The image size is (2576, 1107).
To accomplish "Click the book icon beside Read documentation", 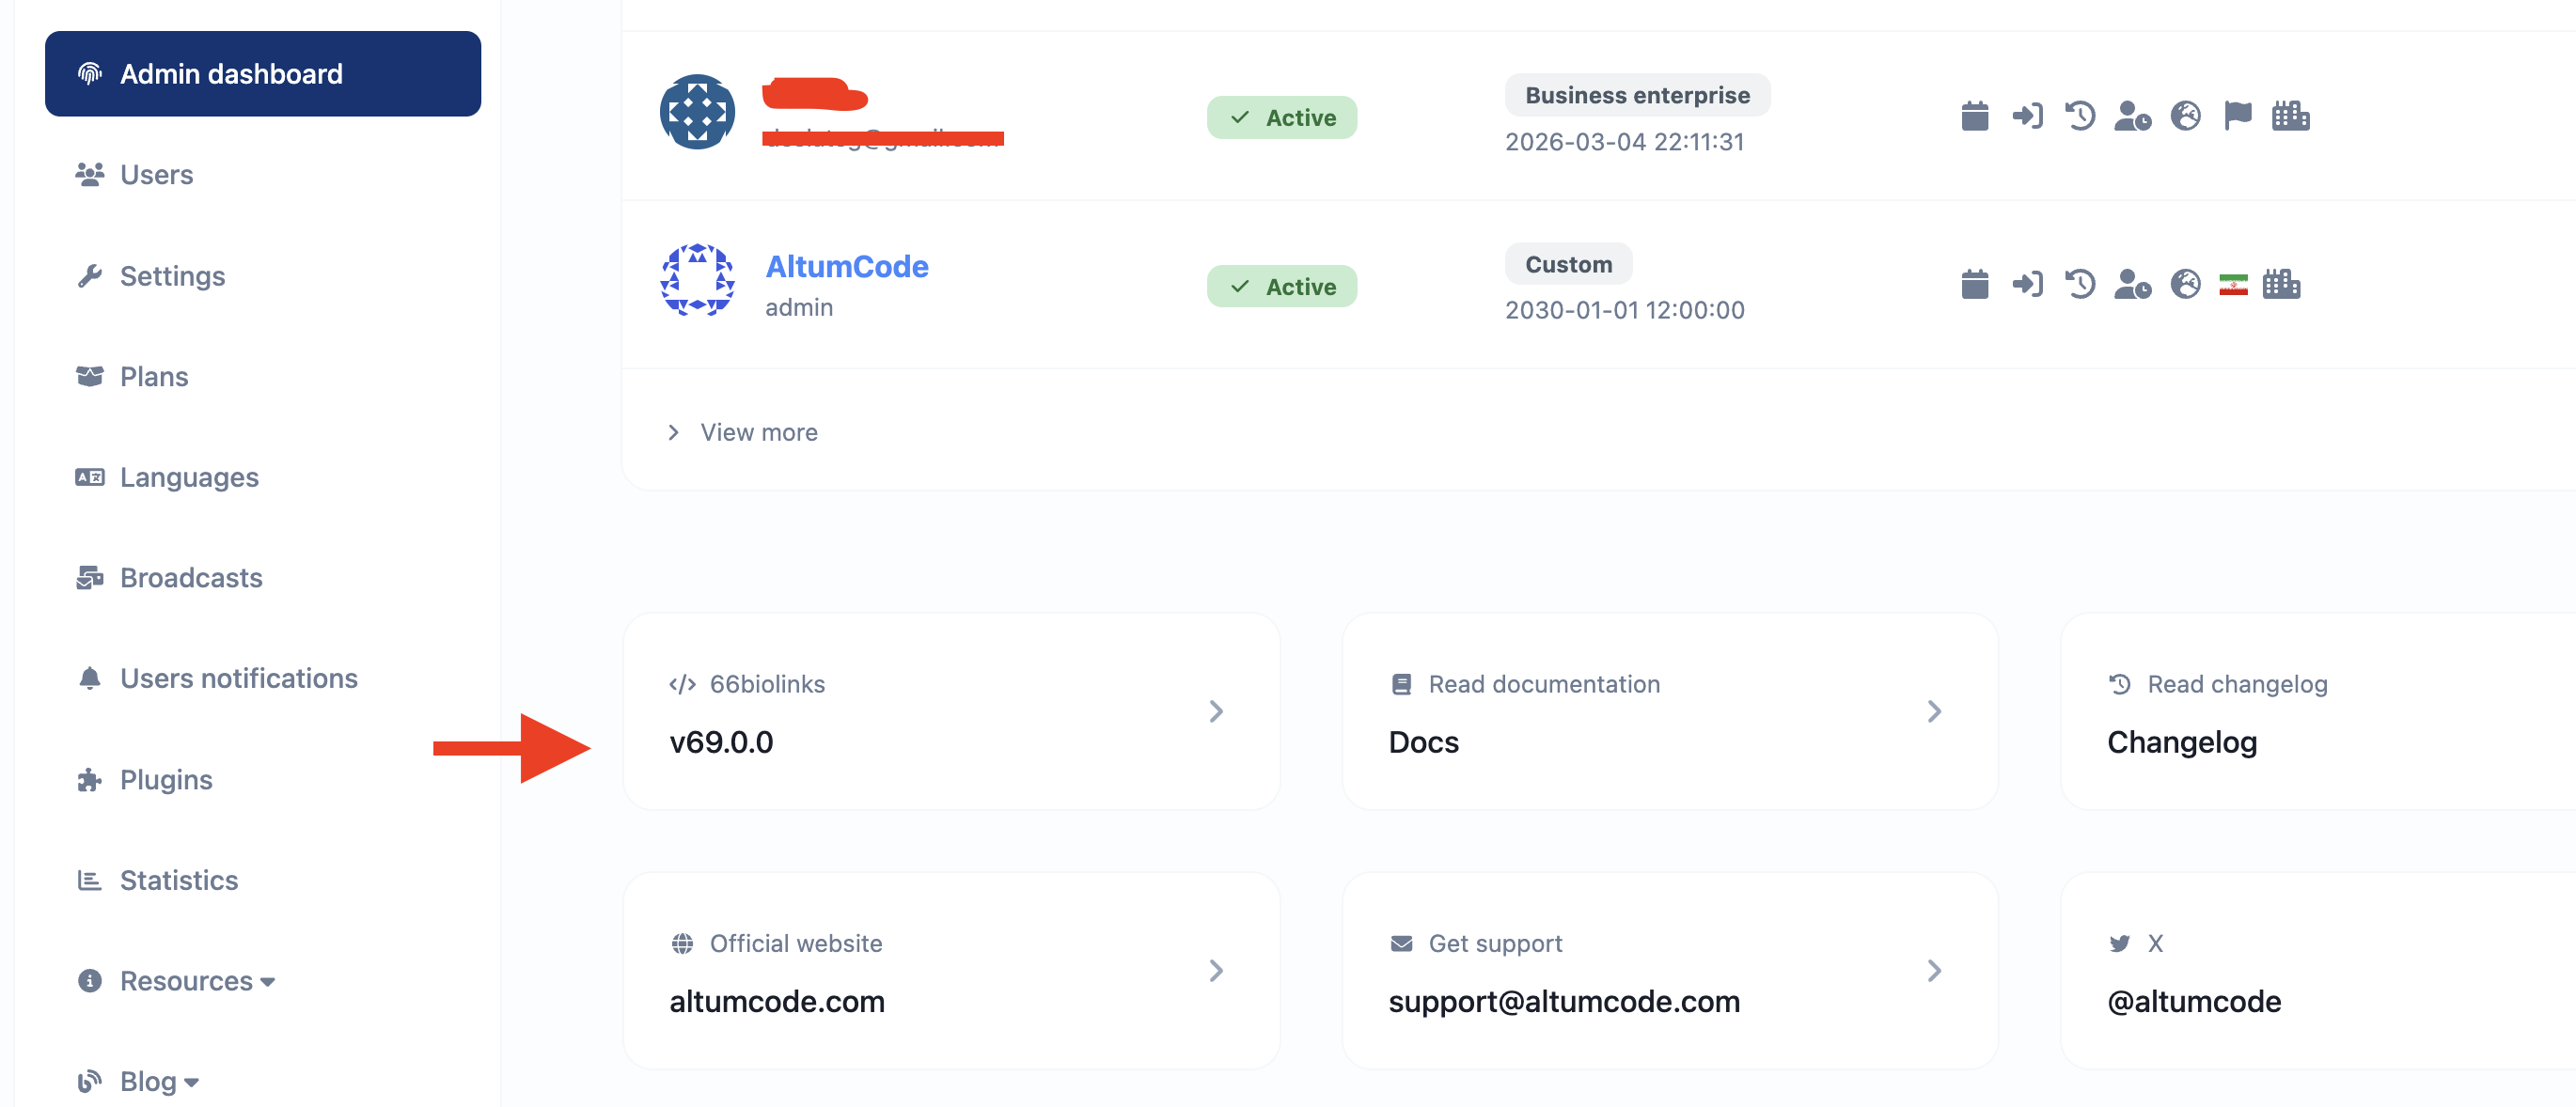I will (1401, 684).
